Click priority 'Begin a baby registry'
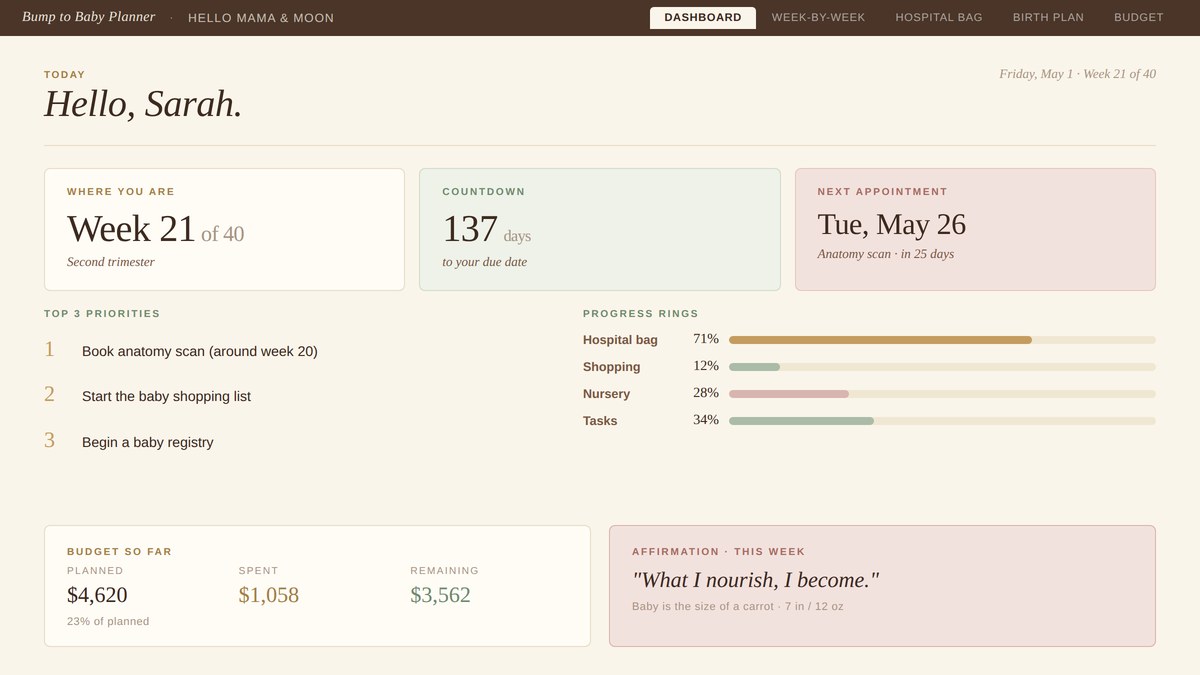1200x675 pixels. (148, 442)
